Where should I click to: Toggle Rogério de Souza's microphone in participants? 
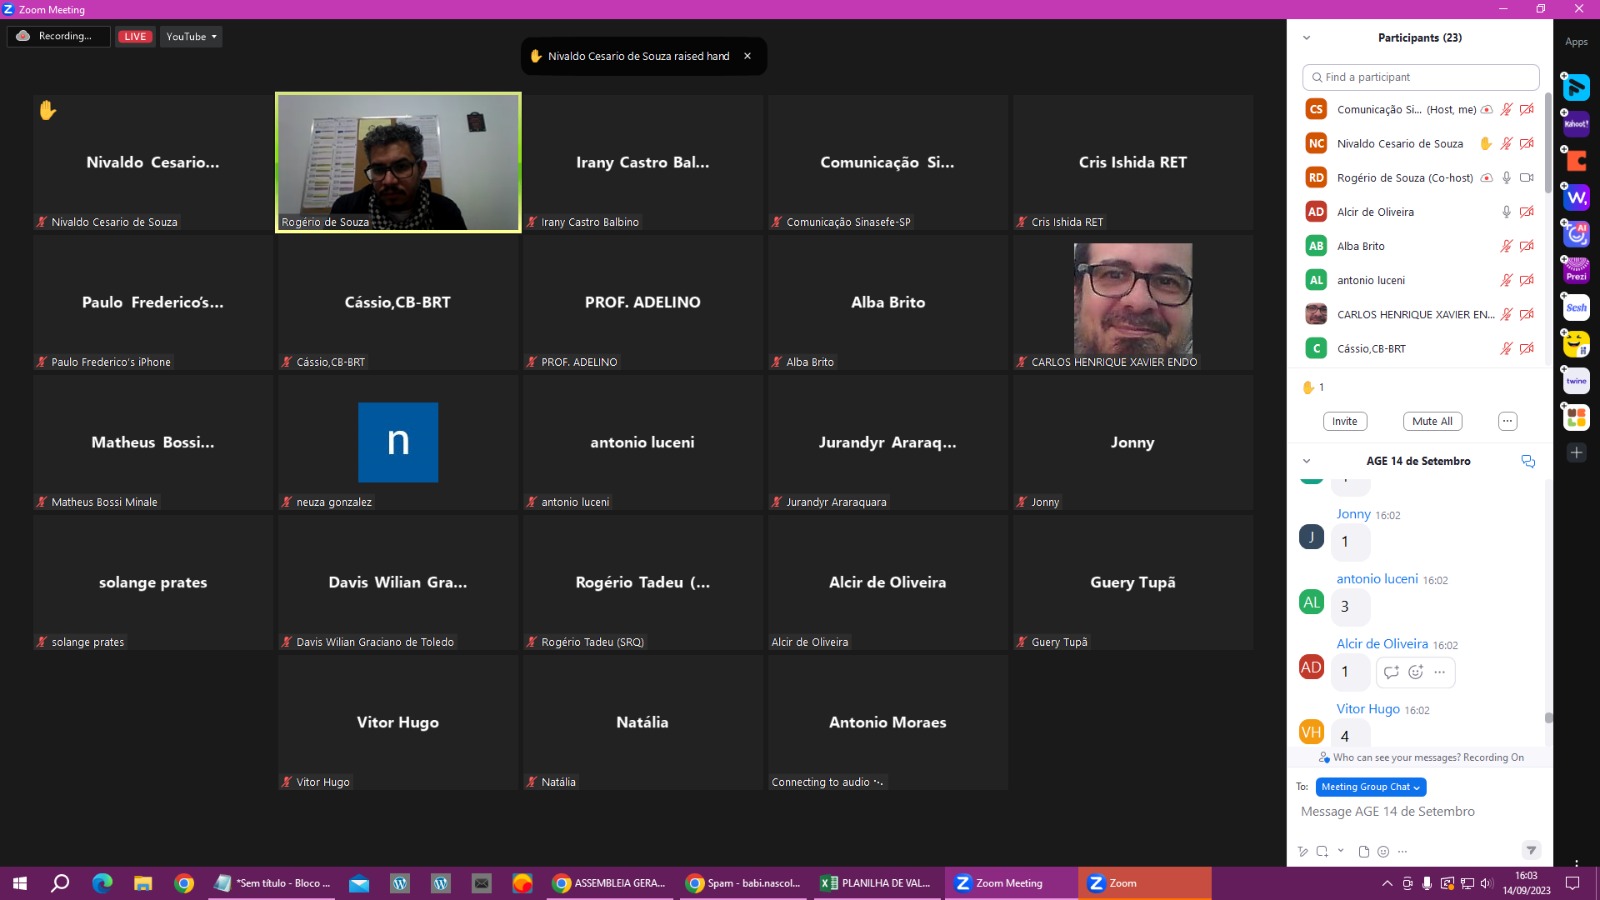[1506, 178]
